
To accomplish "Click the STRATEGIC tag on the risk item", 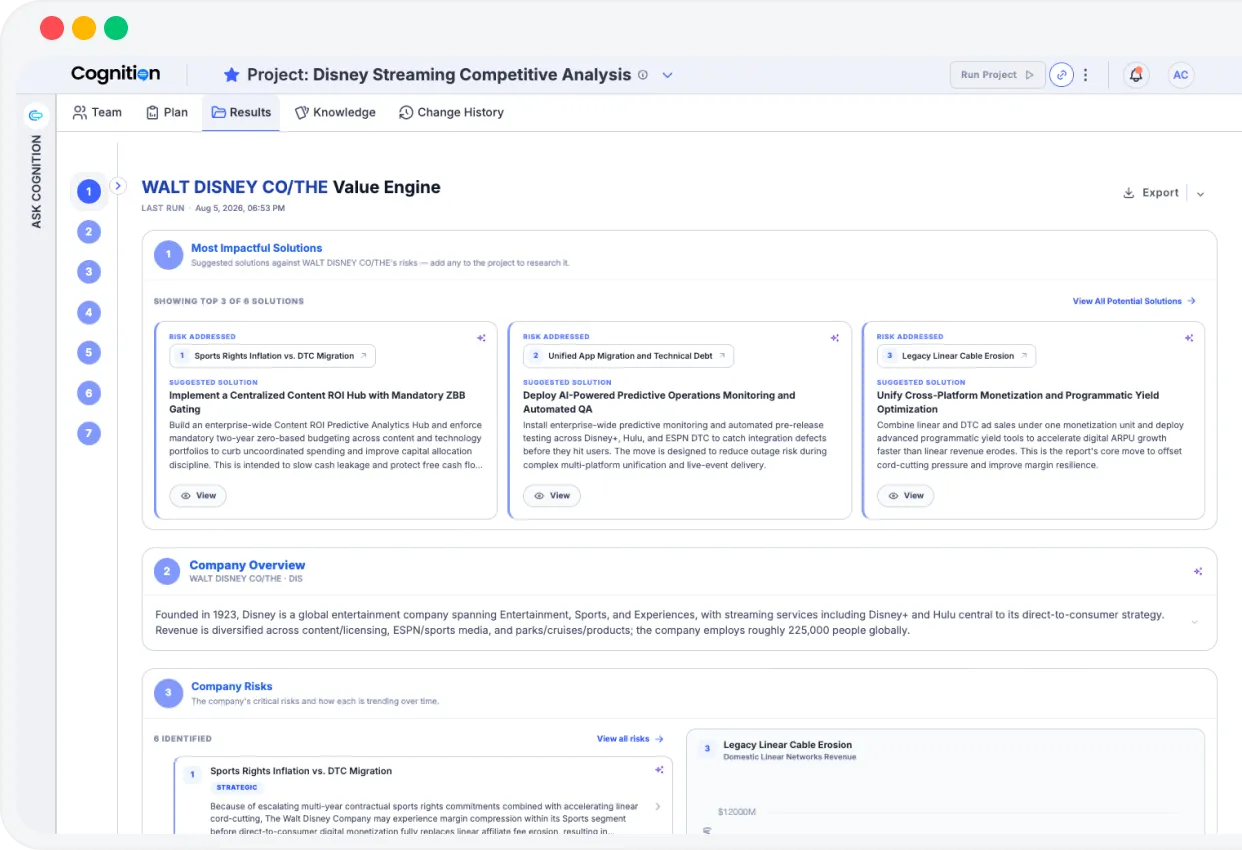I will (237, 787).
